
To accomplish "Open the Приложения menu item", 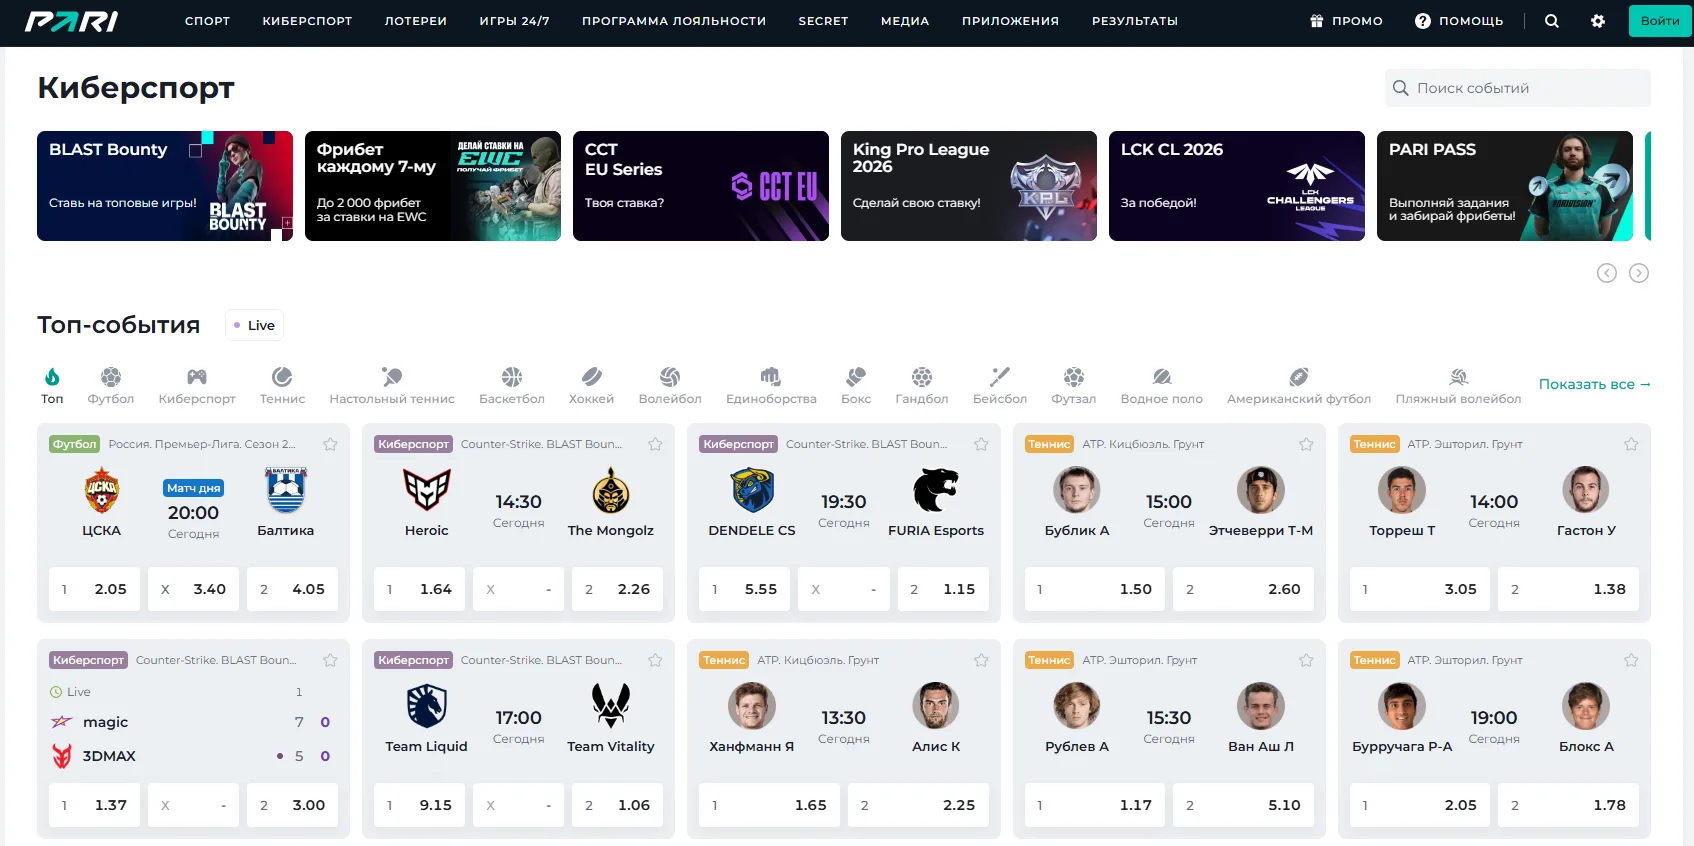I will tap(1010, 21).
